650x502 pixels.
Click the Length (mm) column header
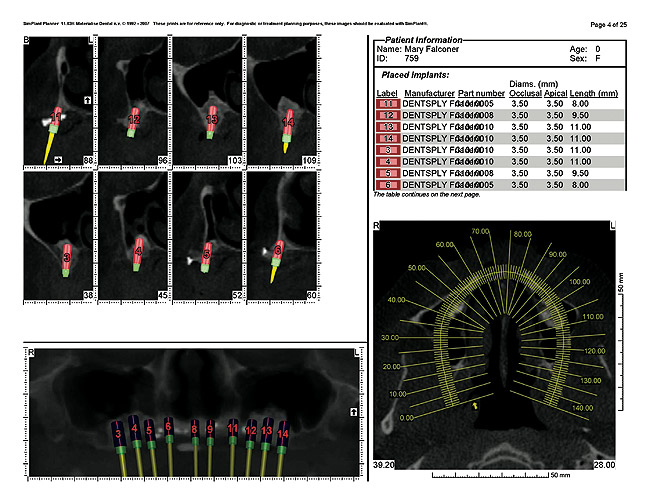click(593, 93)
